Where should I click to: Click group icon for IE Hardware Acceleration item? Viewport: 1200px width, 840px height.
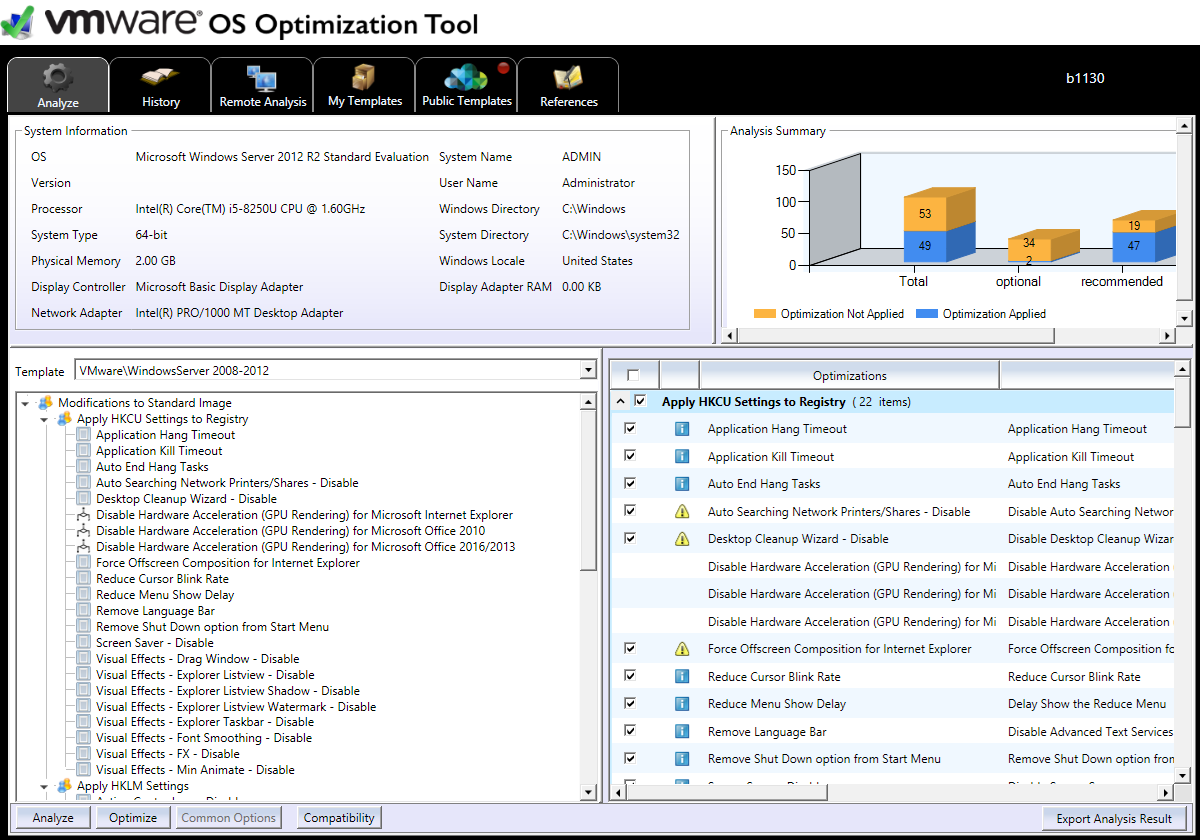84,515
